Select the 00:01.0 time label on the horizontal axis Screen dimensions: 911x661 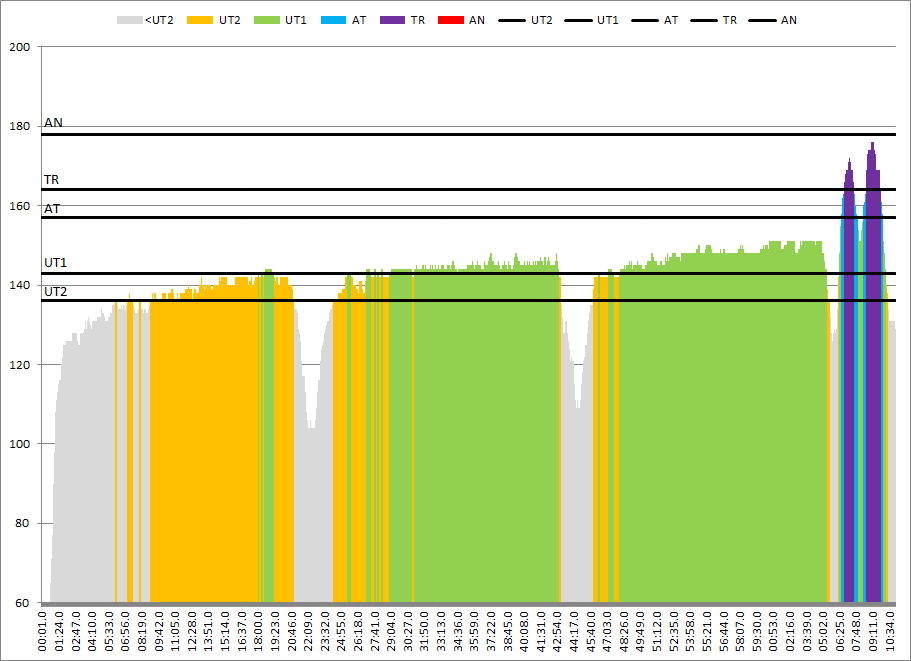(43, 631)
